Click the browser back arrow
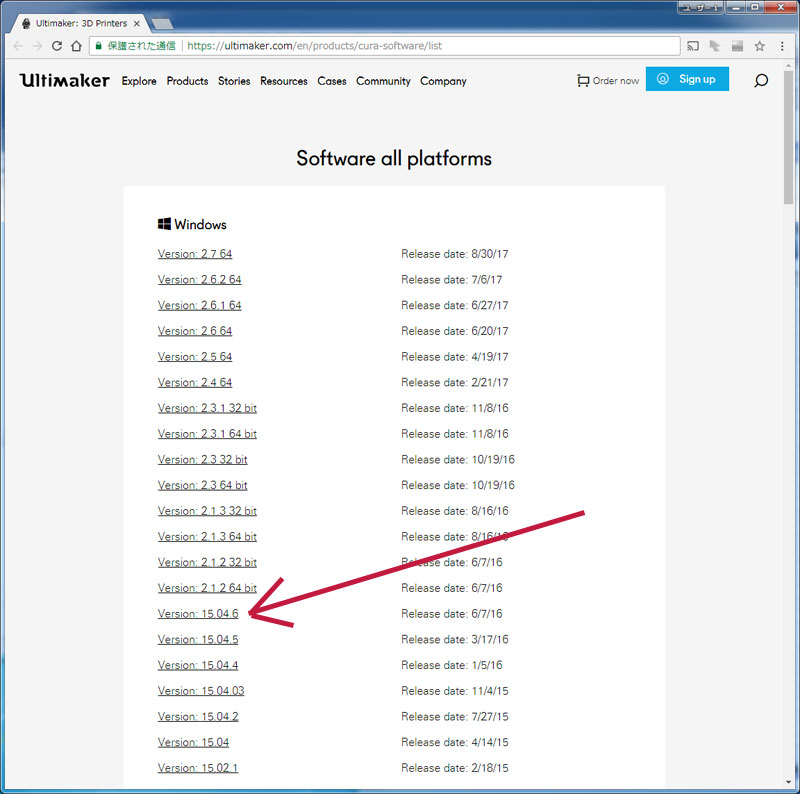The height and width of the screenshot is (794, 800). 18,46
